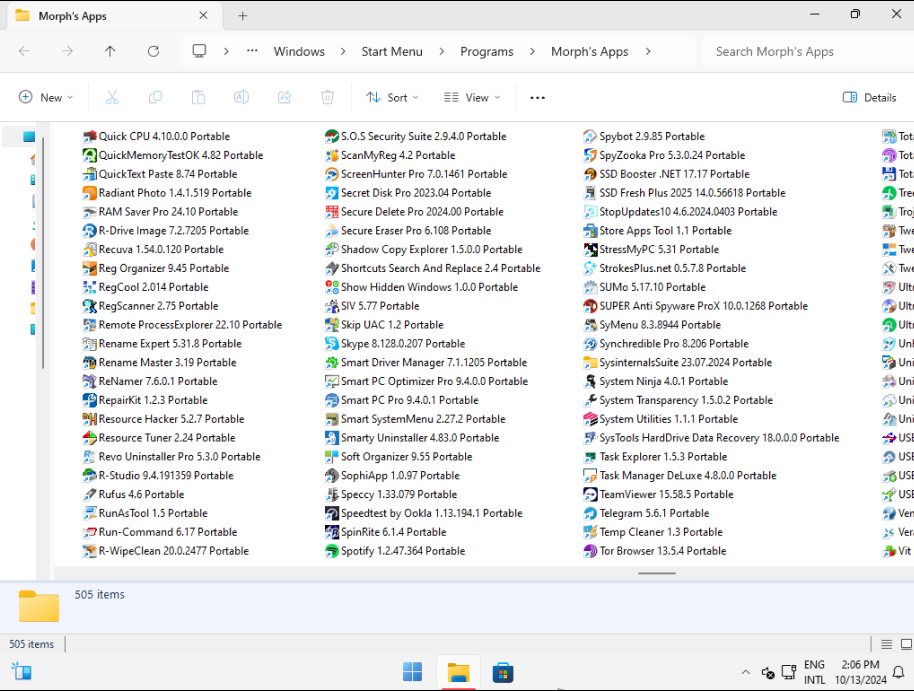Click the Delete trash icon
The height and width of the screenshot is (691, 914).
pyautogui.click(x=328, y=97)
